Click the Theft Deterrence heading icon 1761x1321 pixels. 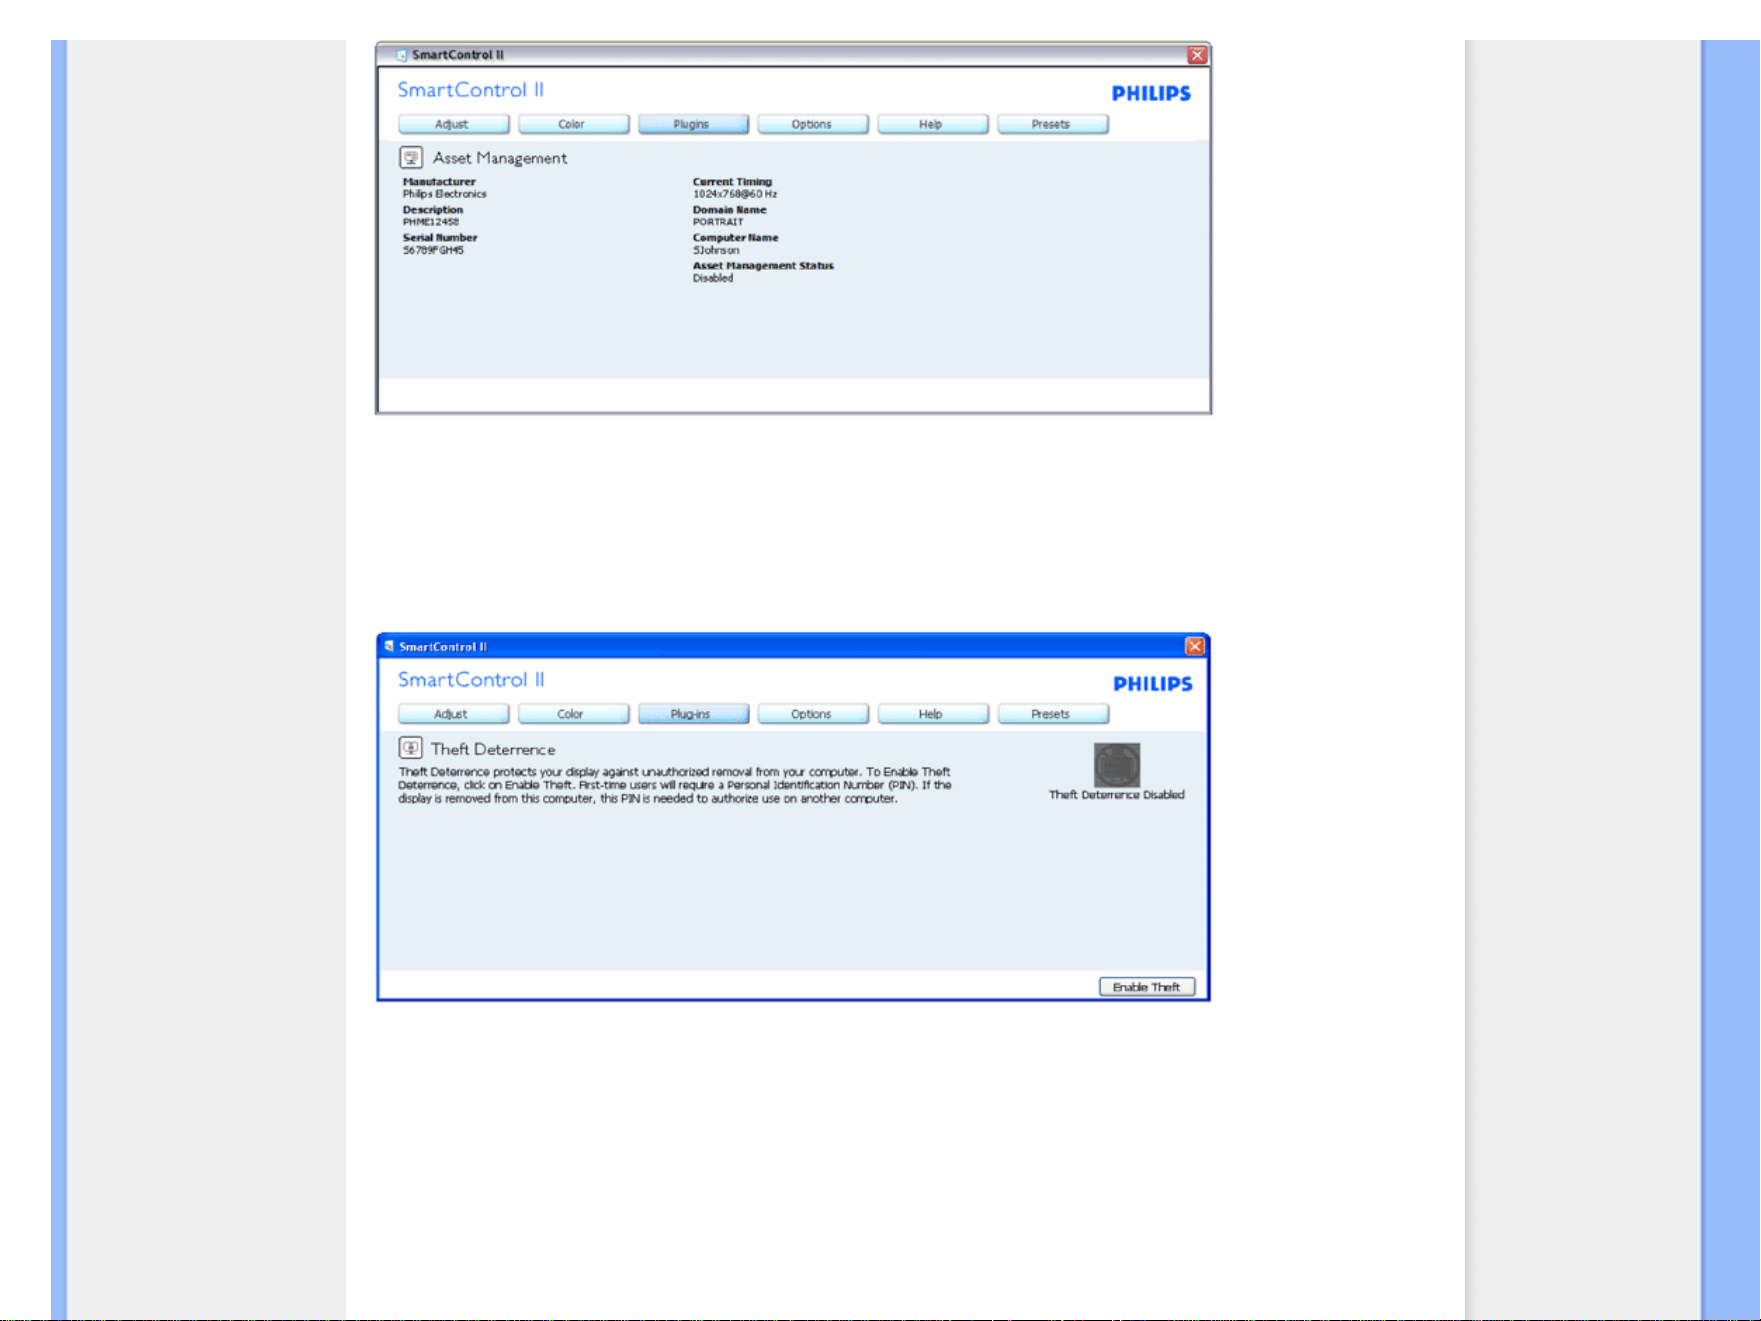point(410,748)
